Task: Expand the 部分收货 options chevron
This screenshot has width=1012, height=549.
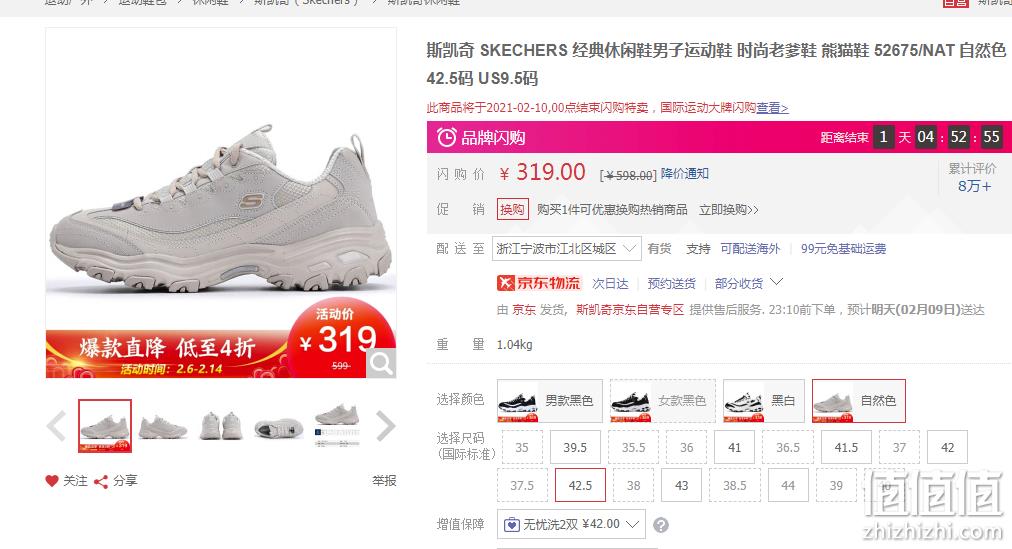Action: (x=777, y=282)
